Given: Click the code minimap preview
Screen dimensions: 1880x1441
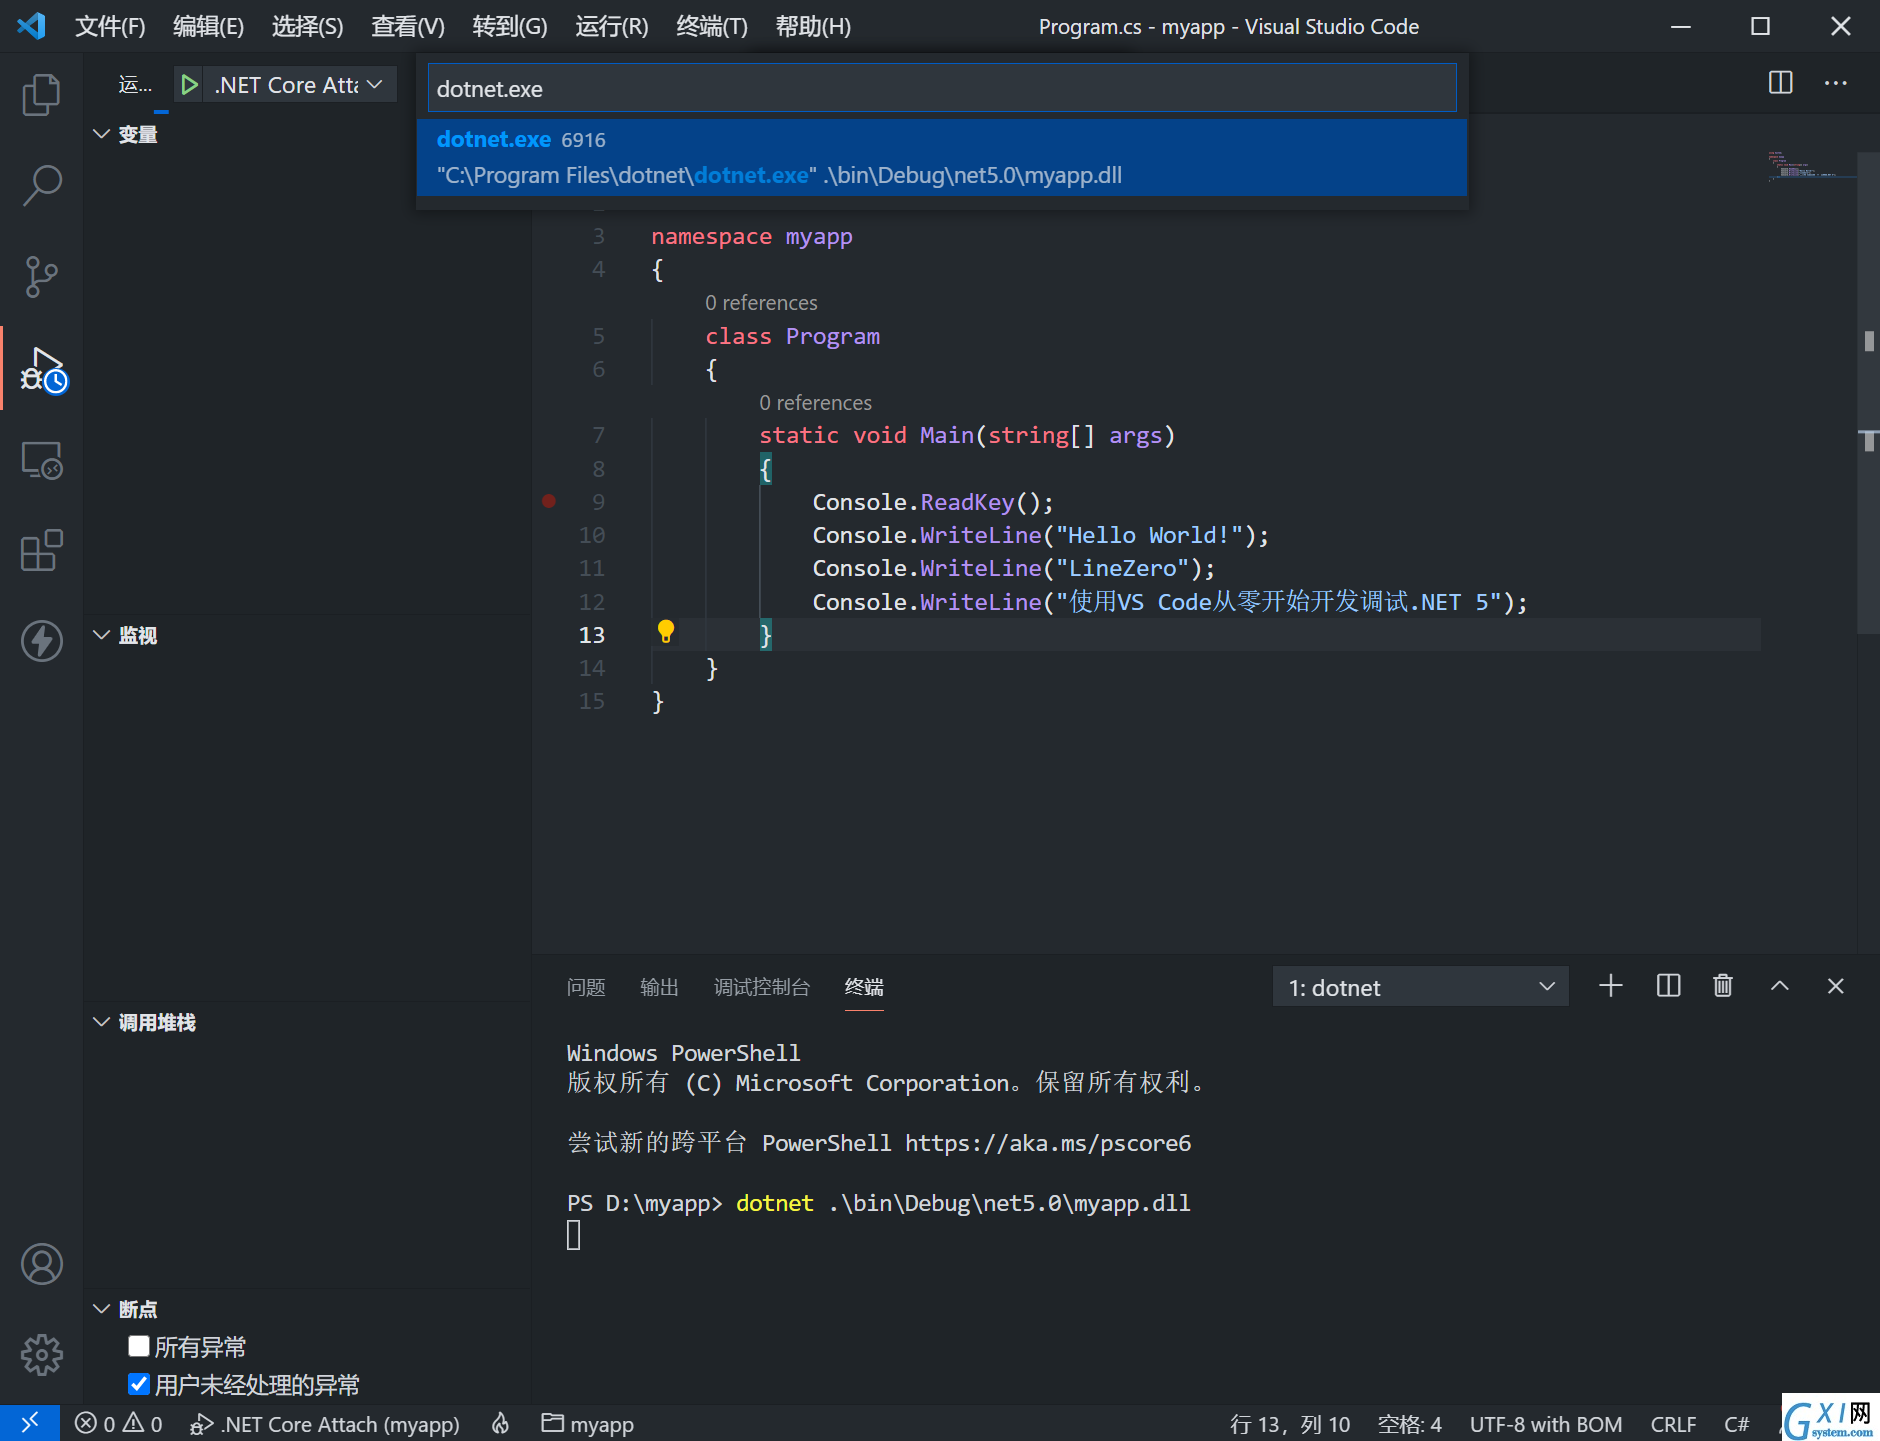Looking at the screenshot, I should (1810, 166).
